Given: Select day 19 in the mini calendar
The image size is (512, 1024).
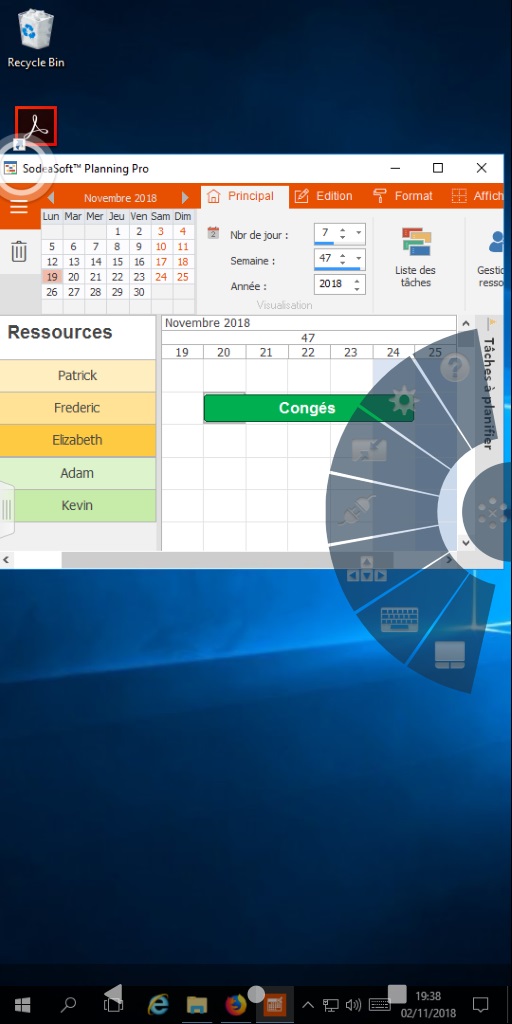Looking at the screenshot, I should pyautogui.click(x=52, y=277).
